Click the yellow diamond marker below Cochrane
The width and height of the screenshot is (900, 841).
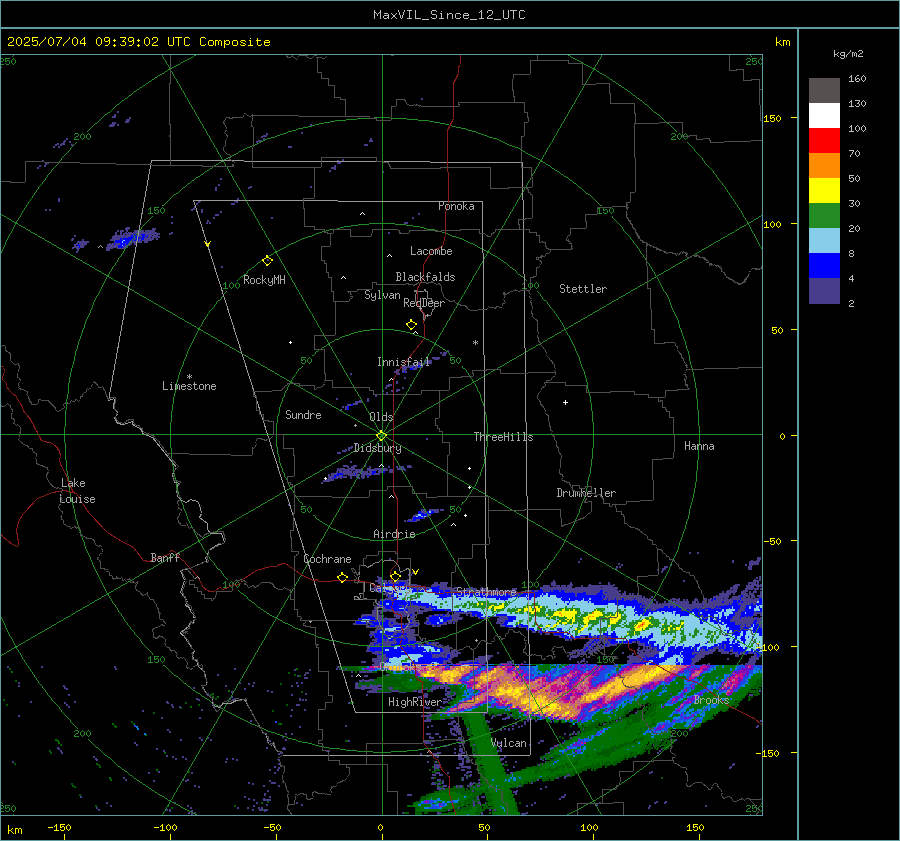tap(343, 577)
